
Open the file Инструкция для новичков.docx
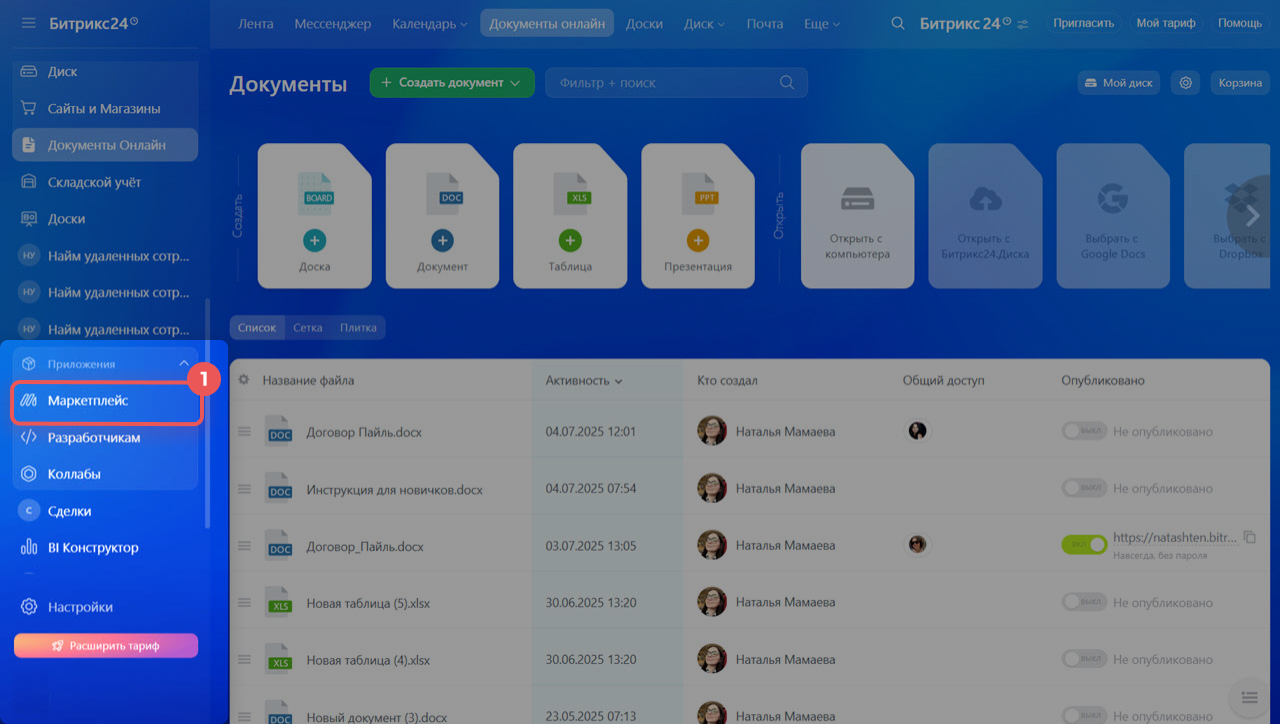[x=394, y=489]
